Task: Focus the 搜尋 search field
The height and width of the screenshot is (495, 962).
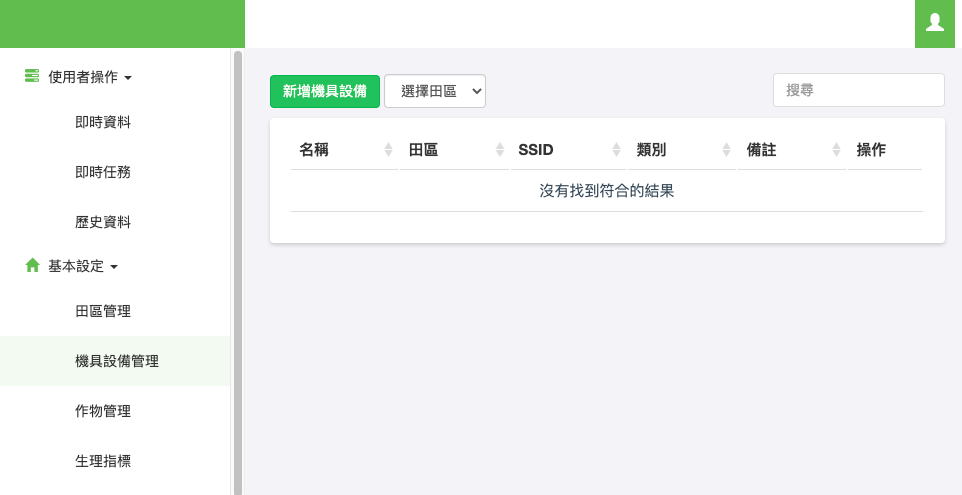Action: [858, 90]
